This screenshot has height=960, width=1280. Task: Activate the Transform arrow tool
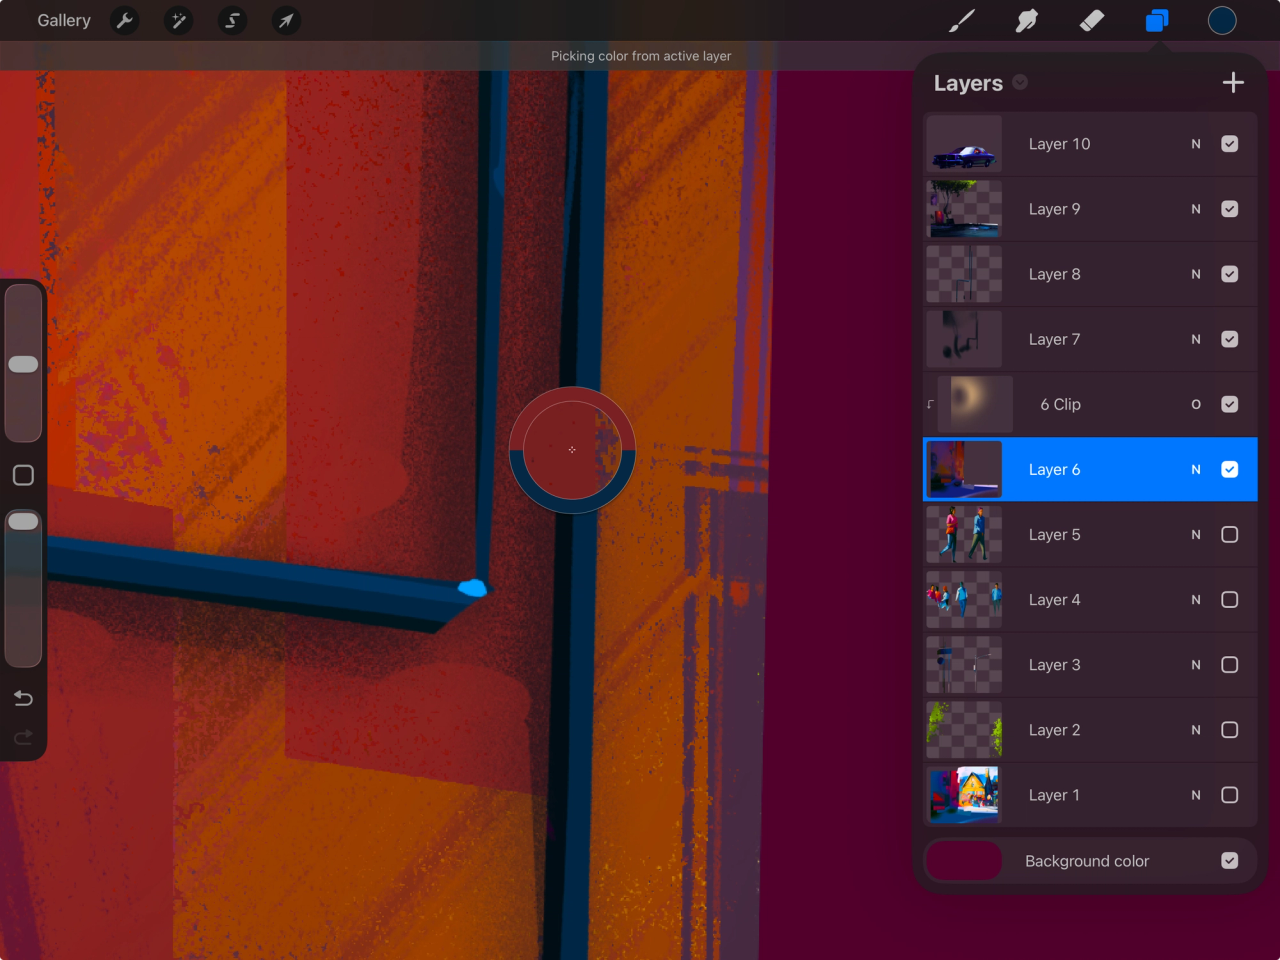tap(286, 20)
